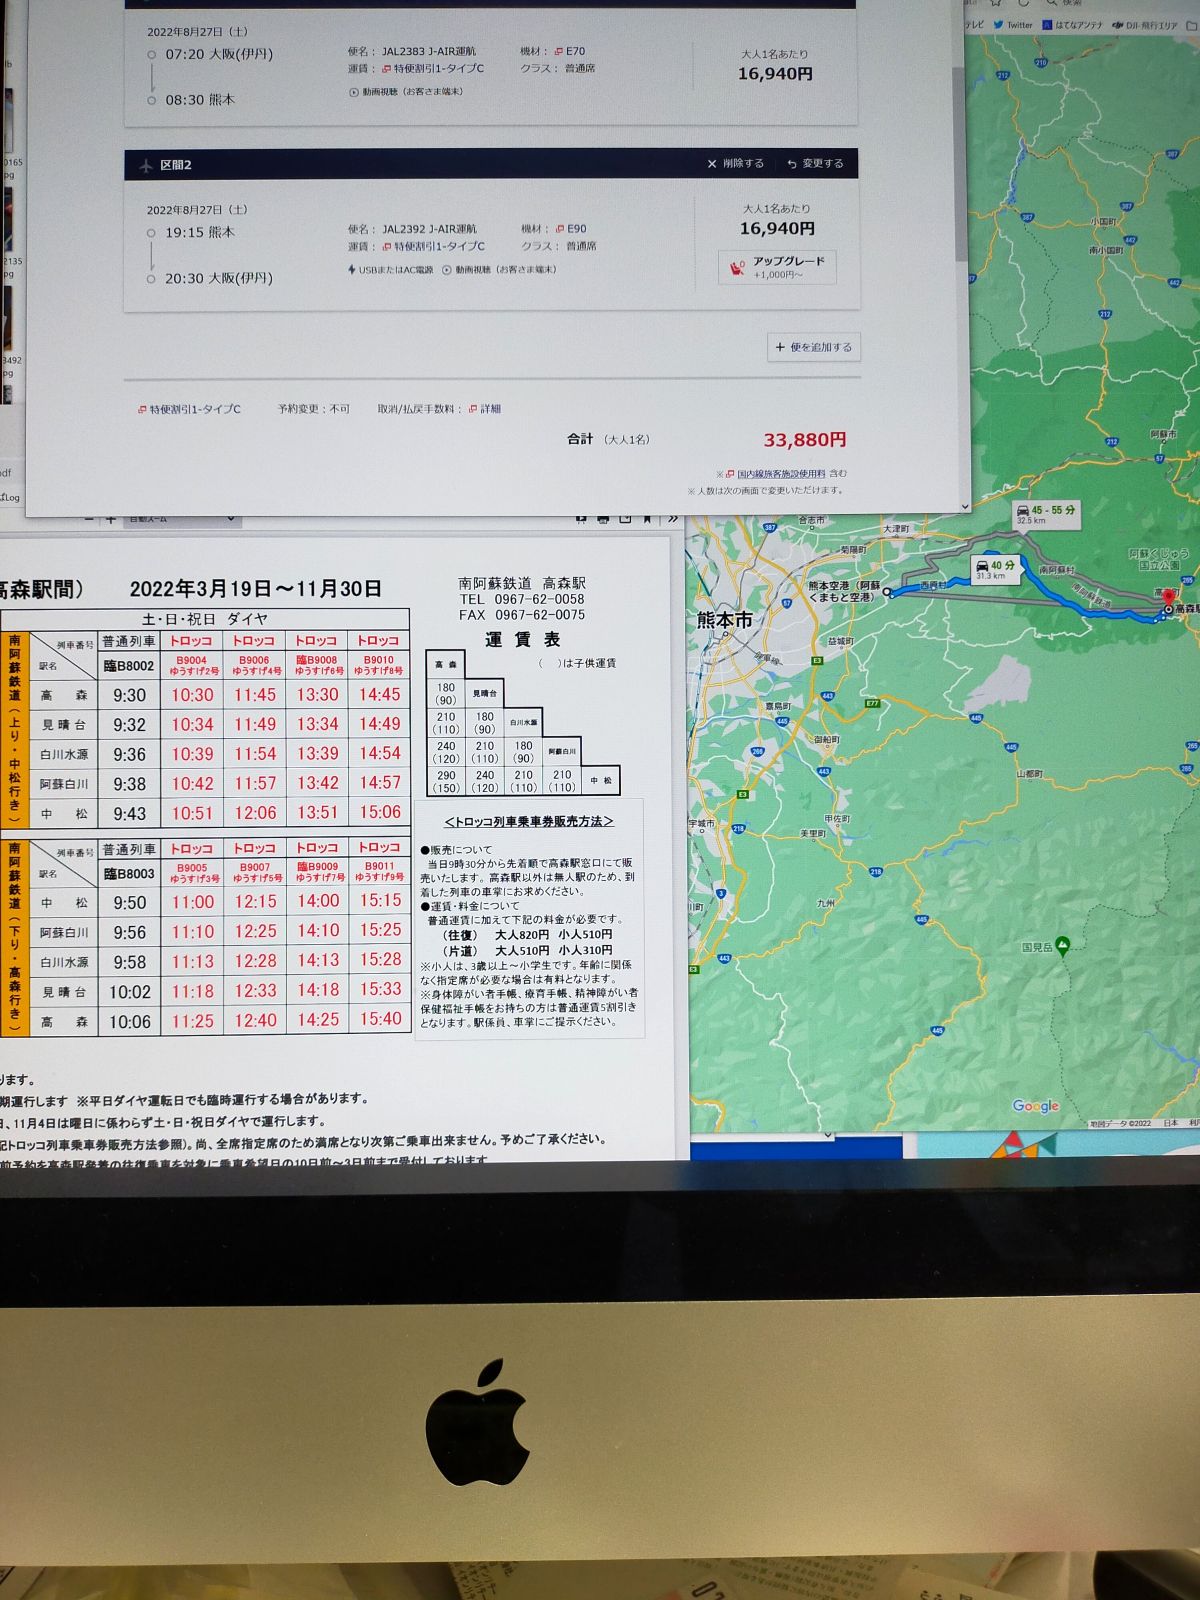
Task: Click the browser reload icon
Action: 1025,3
